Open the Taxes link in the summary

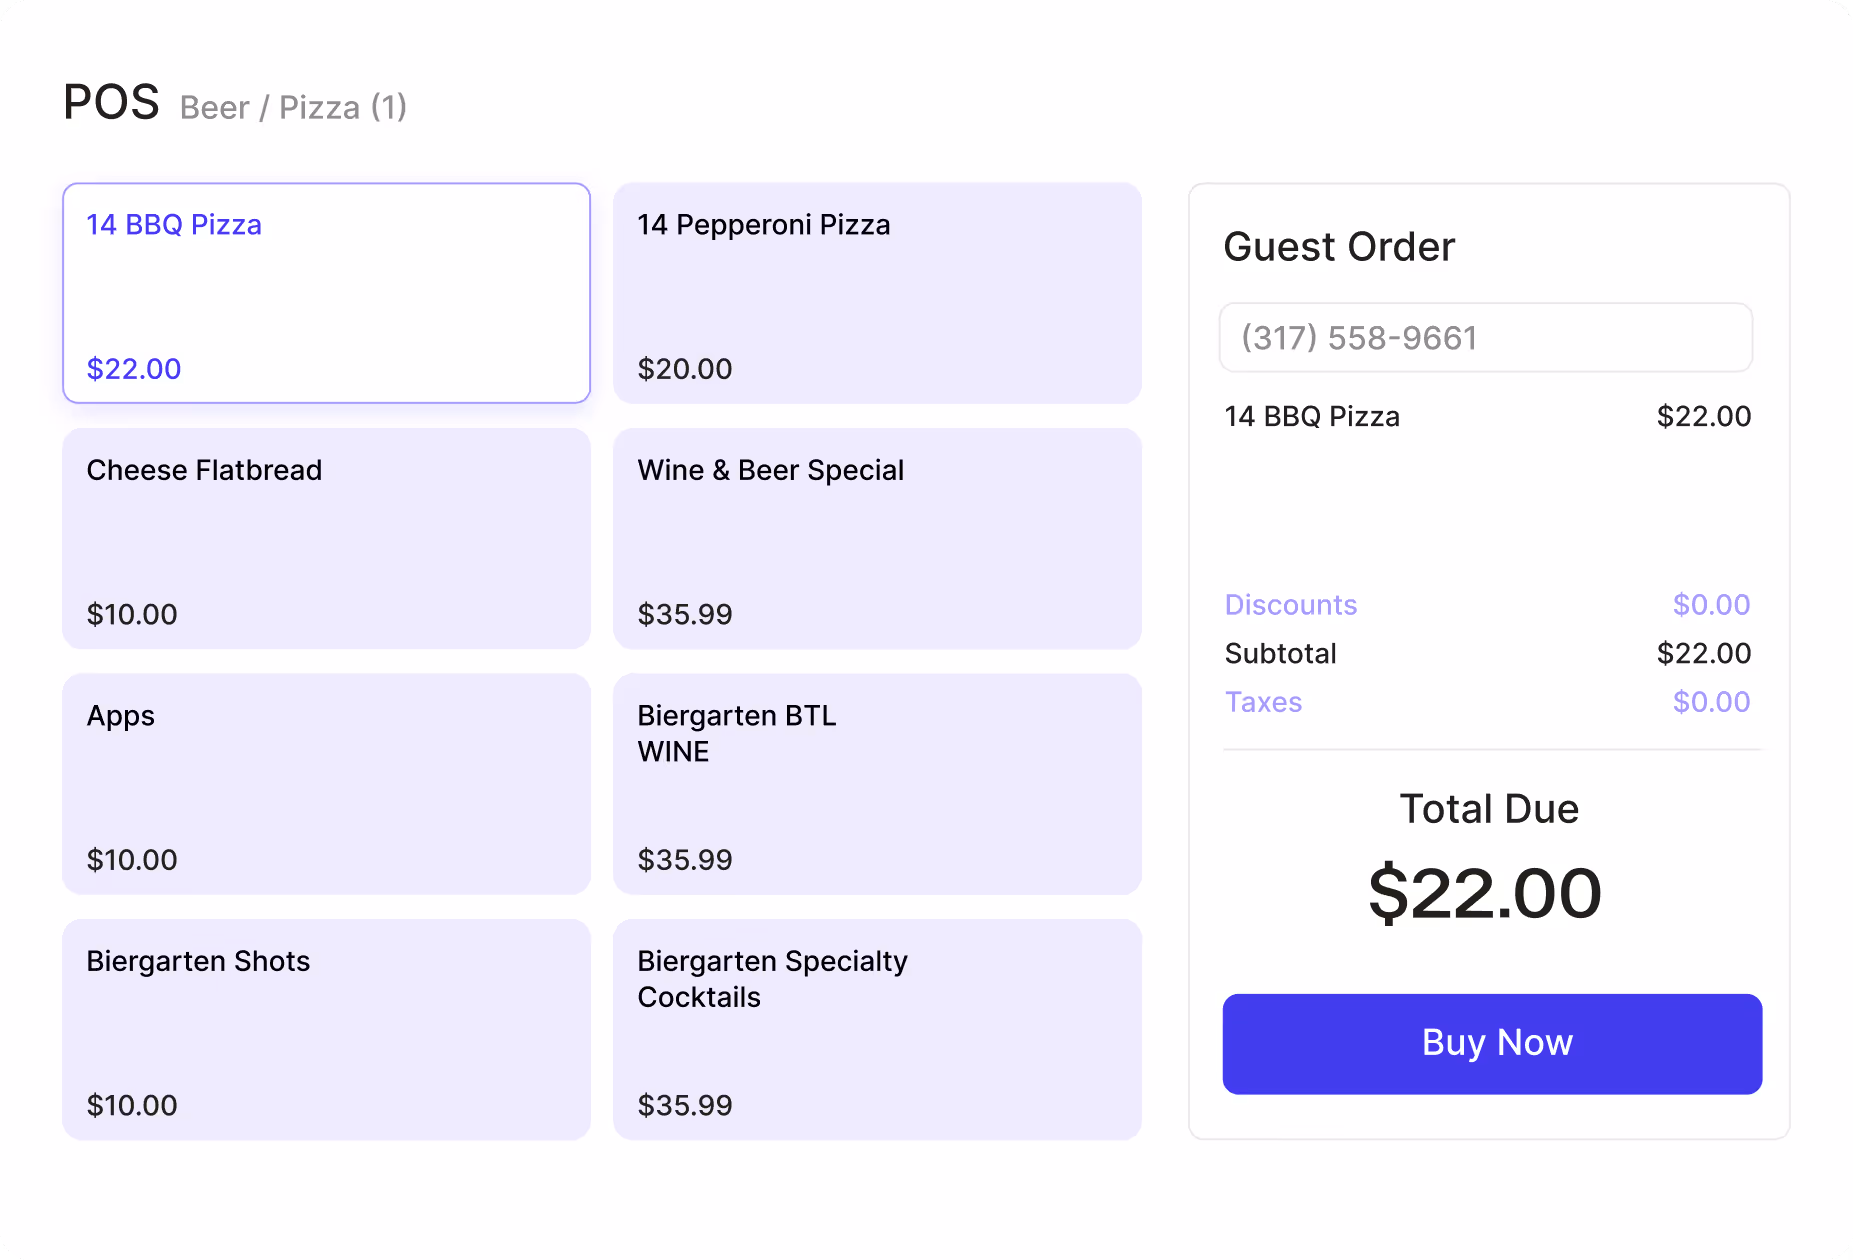(x=1263, y=702)
